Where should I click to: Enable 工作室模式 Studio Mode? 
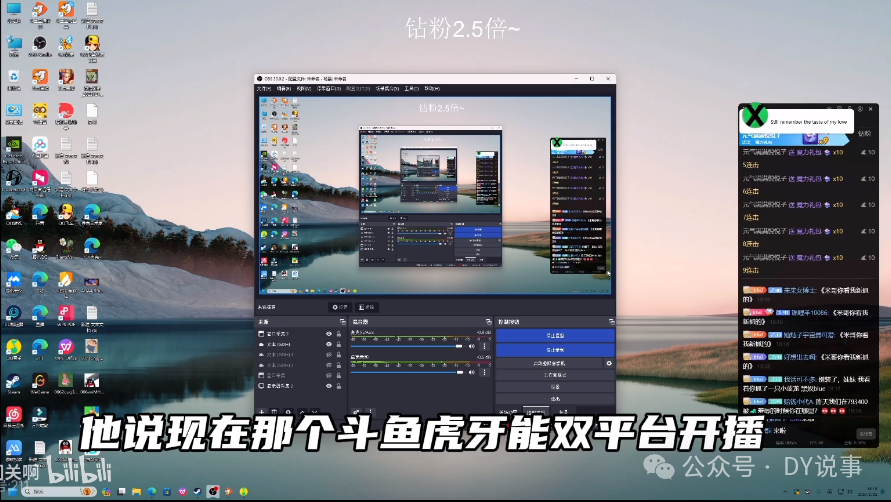click(x=555, y=375)
